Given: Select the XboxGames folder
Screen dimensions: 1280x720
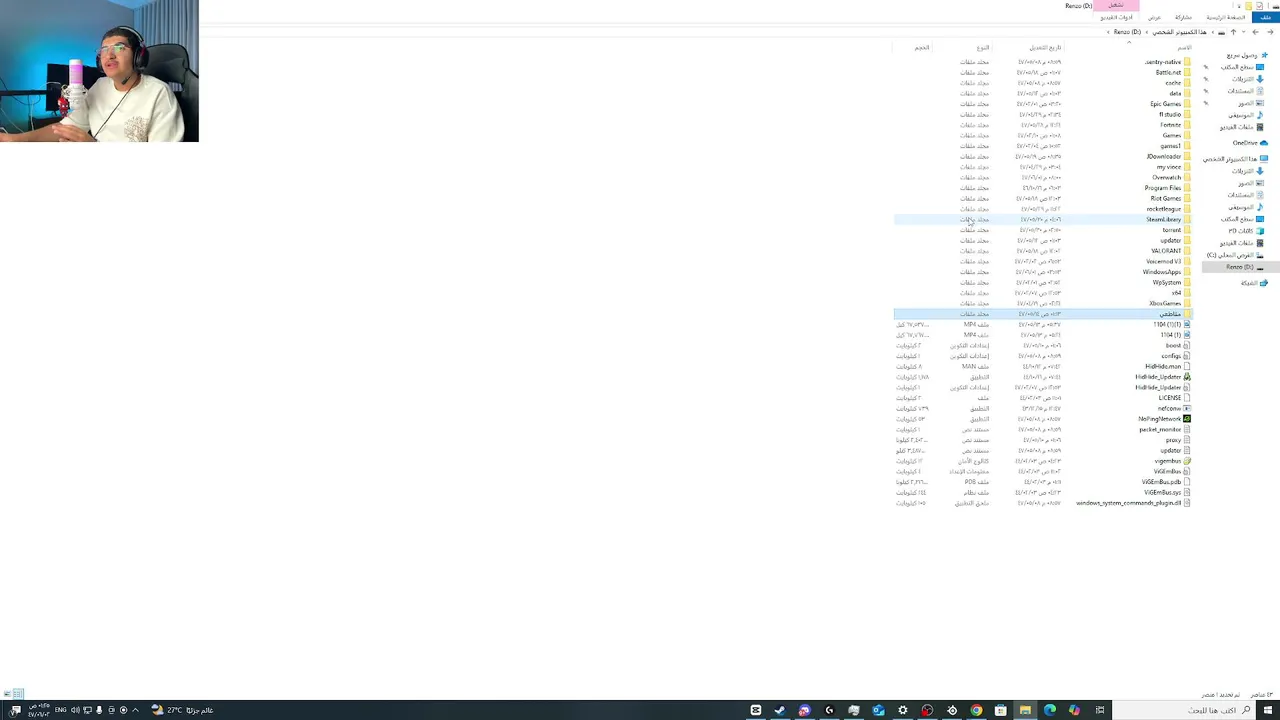Looking at the screenshot, I should [1165, 303].
